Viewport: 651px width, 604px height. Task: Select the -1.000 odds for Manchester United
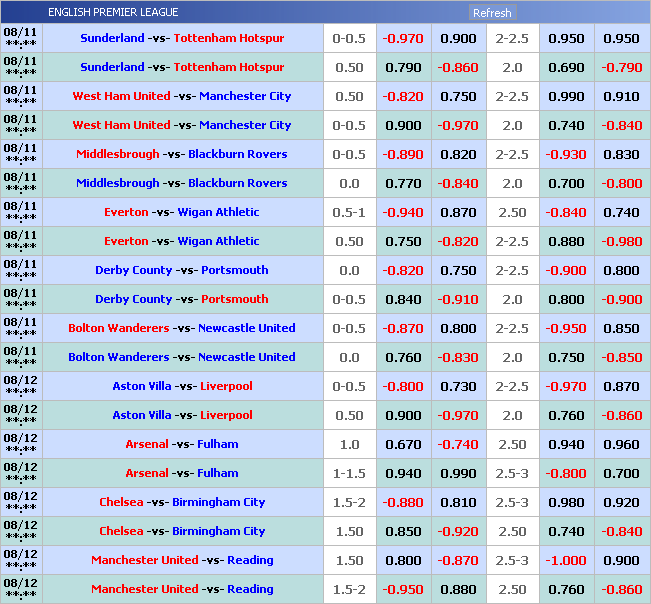click(x=566, y=560)
